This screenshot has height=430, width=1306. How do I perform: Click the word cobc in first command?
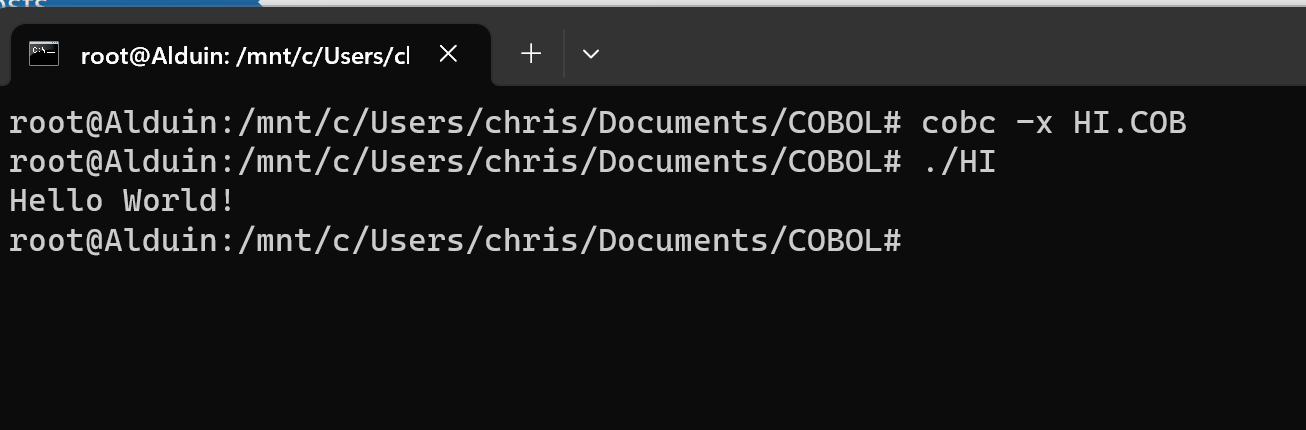pos(959,123)
